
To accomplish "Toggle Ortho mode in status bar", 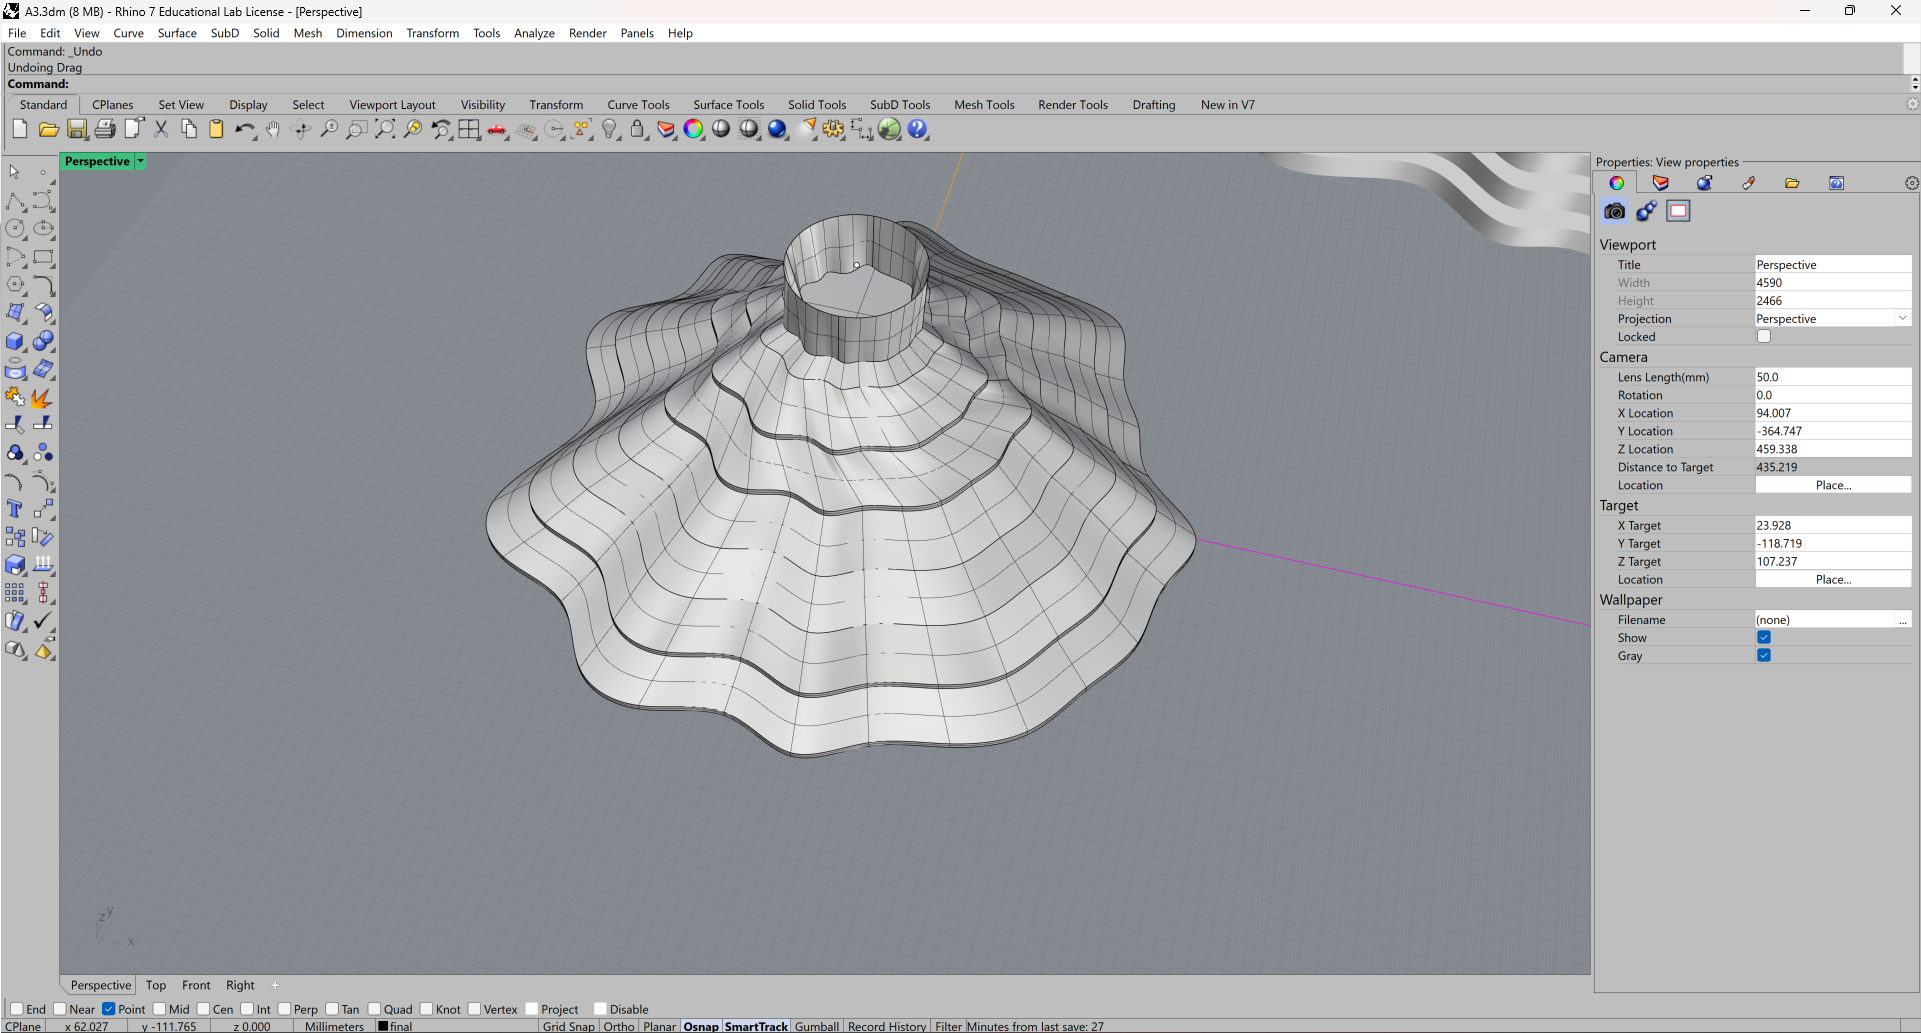I will click(619, 1026).
